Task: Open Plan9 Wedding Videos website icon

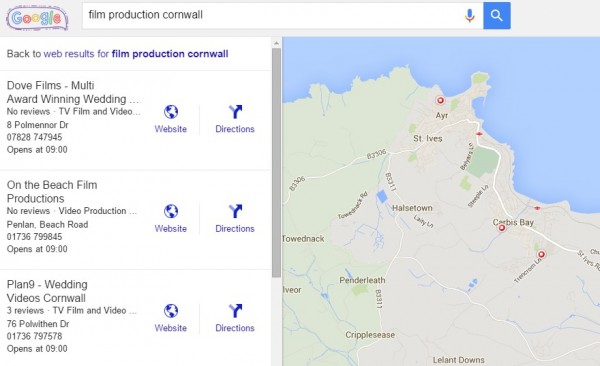Action: click(x=171, y=311)
